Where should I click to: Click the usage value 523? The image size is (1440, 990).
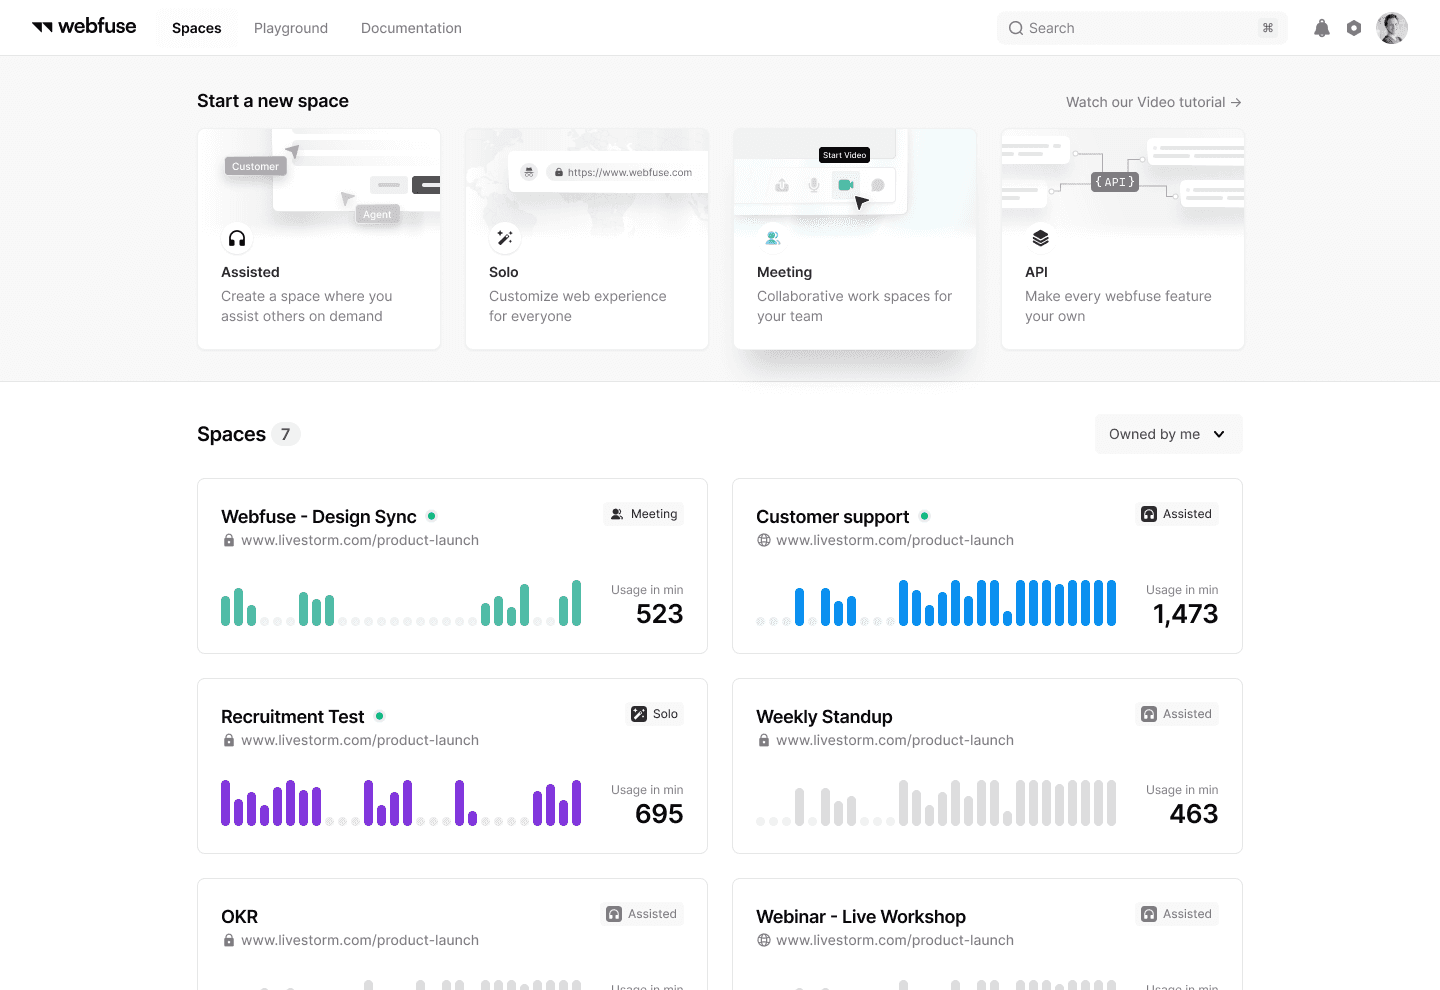(x=660, y=614)
